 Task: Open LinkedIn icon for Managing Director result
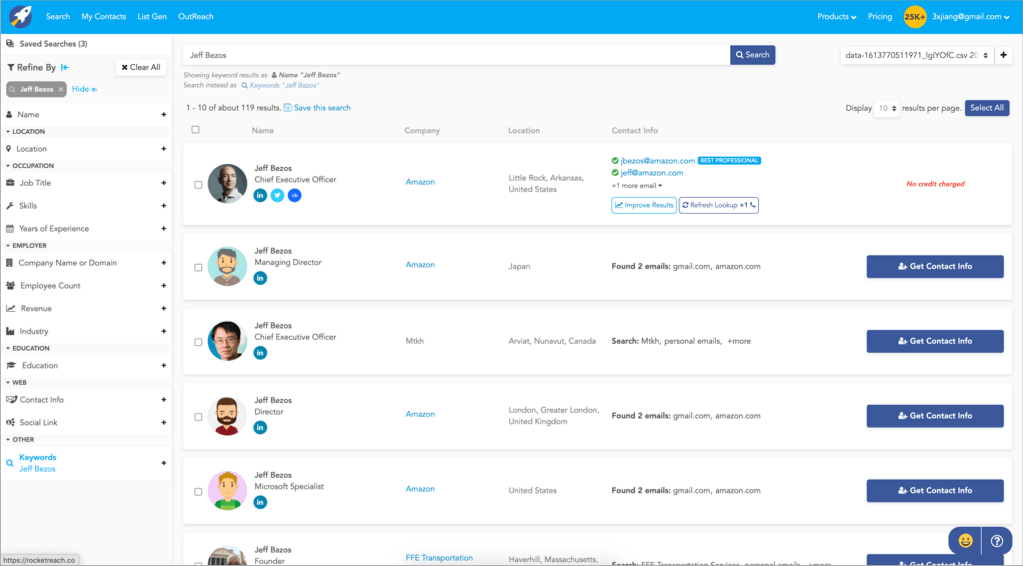pos(260,278)
